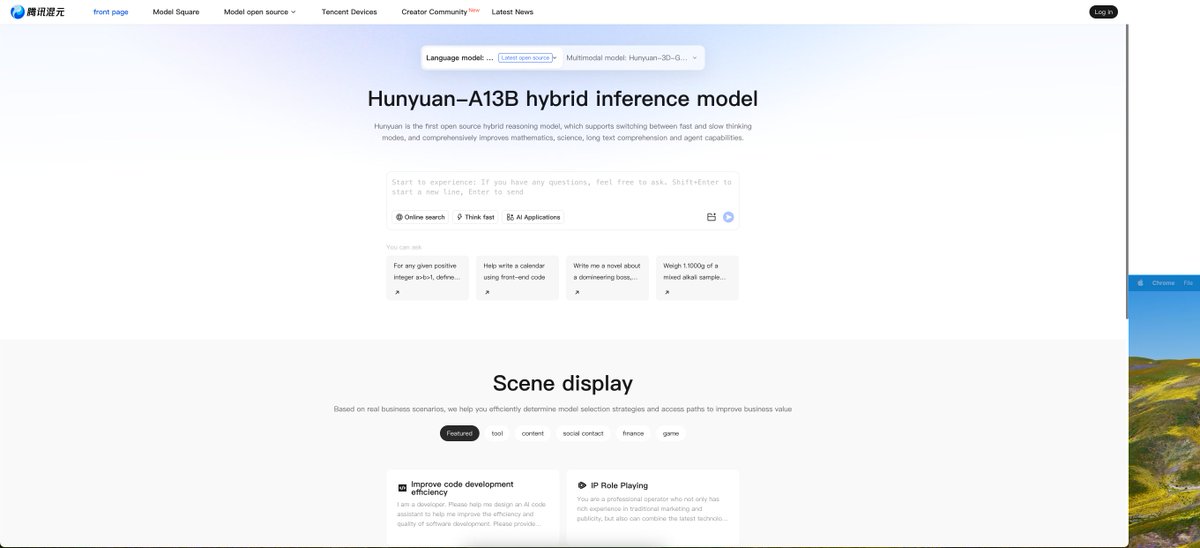Go to the front page tab
Screen dimensions: 1200x548
click(x=111, y=12)
